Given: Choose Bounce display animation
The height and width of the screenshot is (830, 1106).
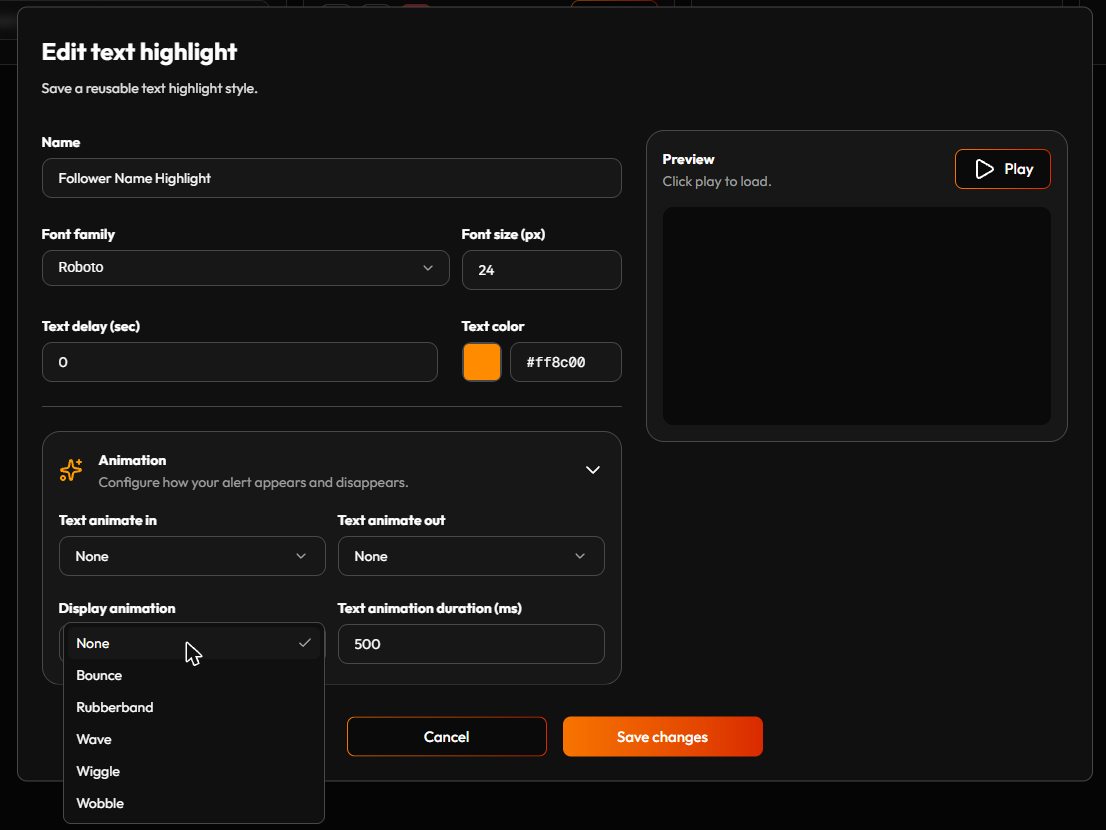Looking at the screenshot, I should (194, 676).
